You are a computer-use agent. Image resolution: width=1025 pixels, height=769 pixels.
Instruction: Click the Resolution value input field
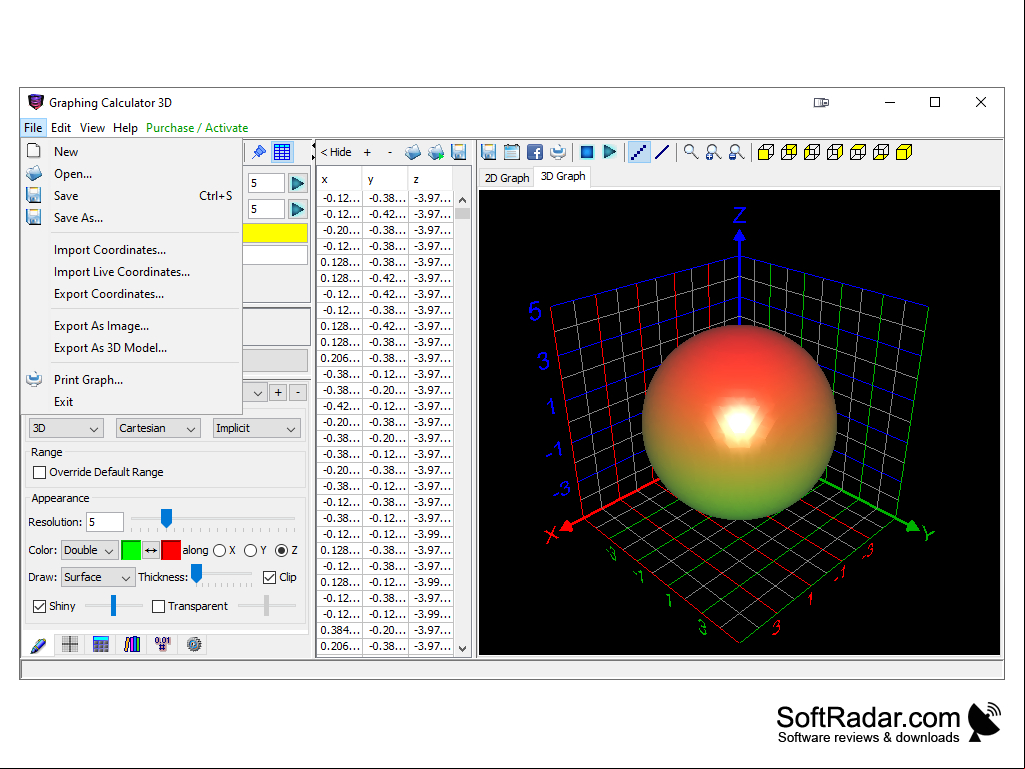click(105, 522)
